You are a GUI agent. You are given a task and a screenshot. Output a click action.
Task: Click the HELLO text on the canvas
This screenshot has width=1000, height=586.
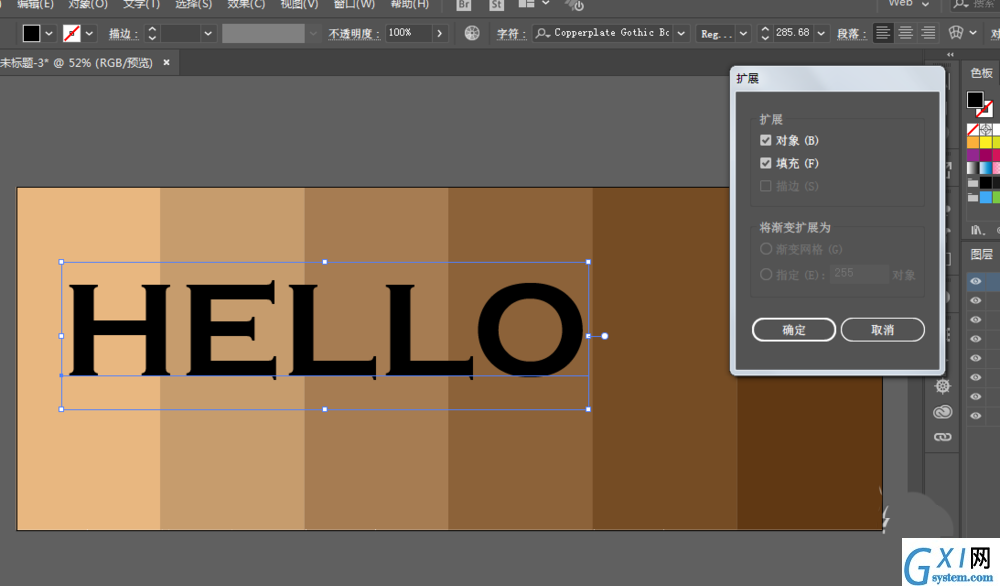click(325, 330)
